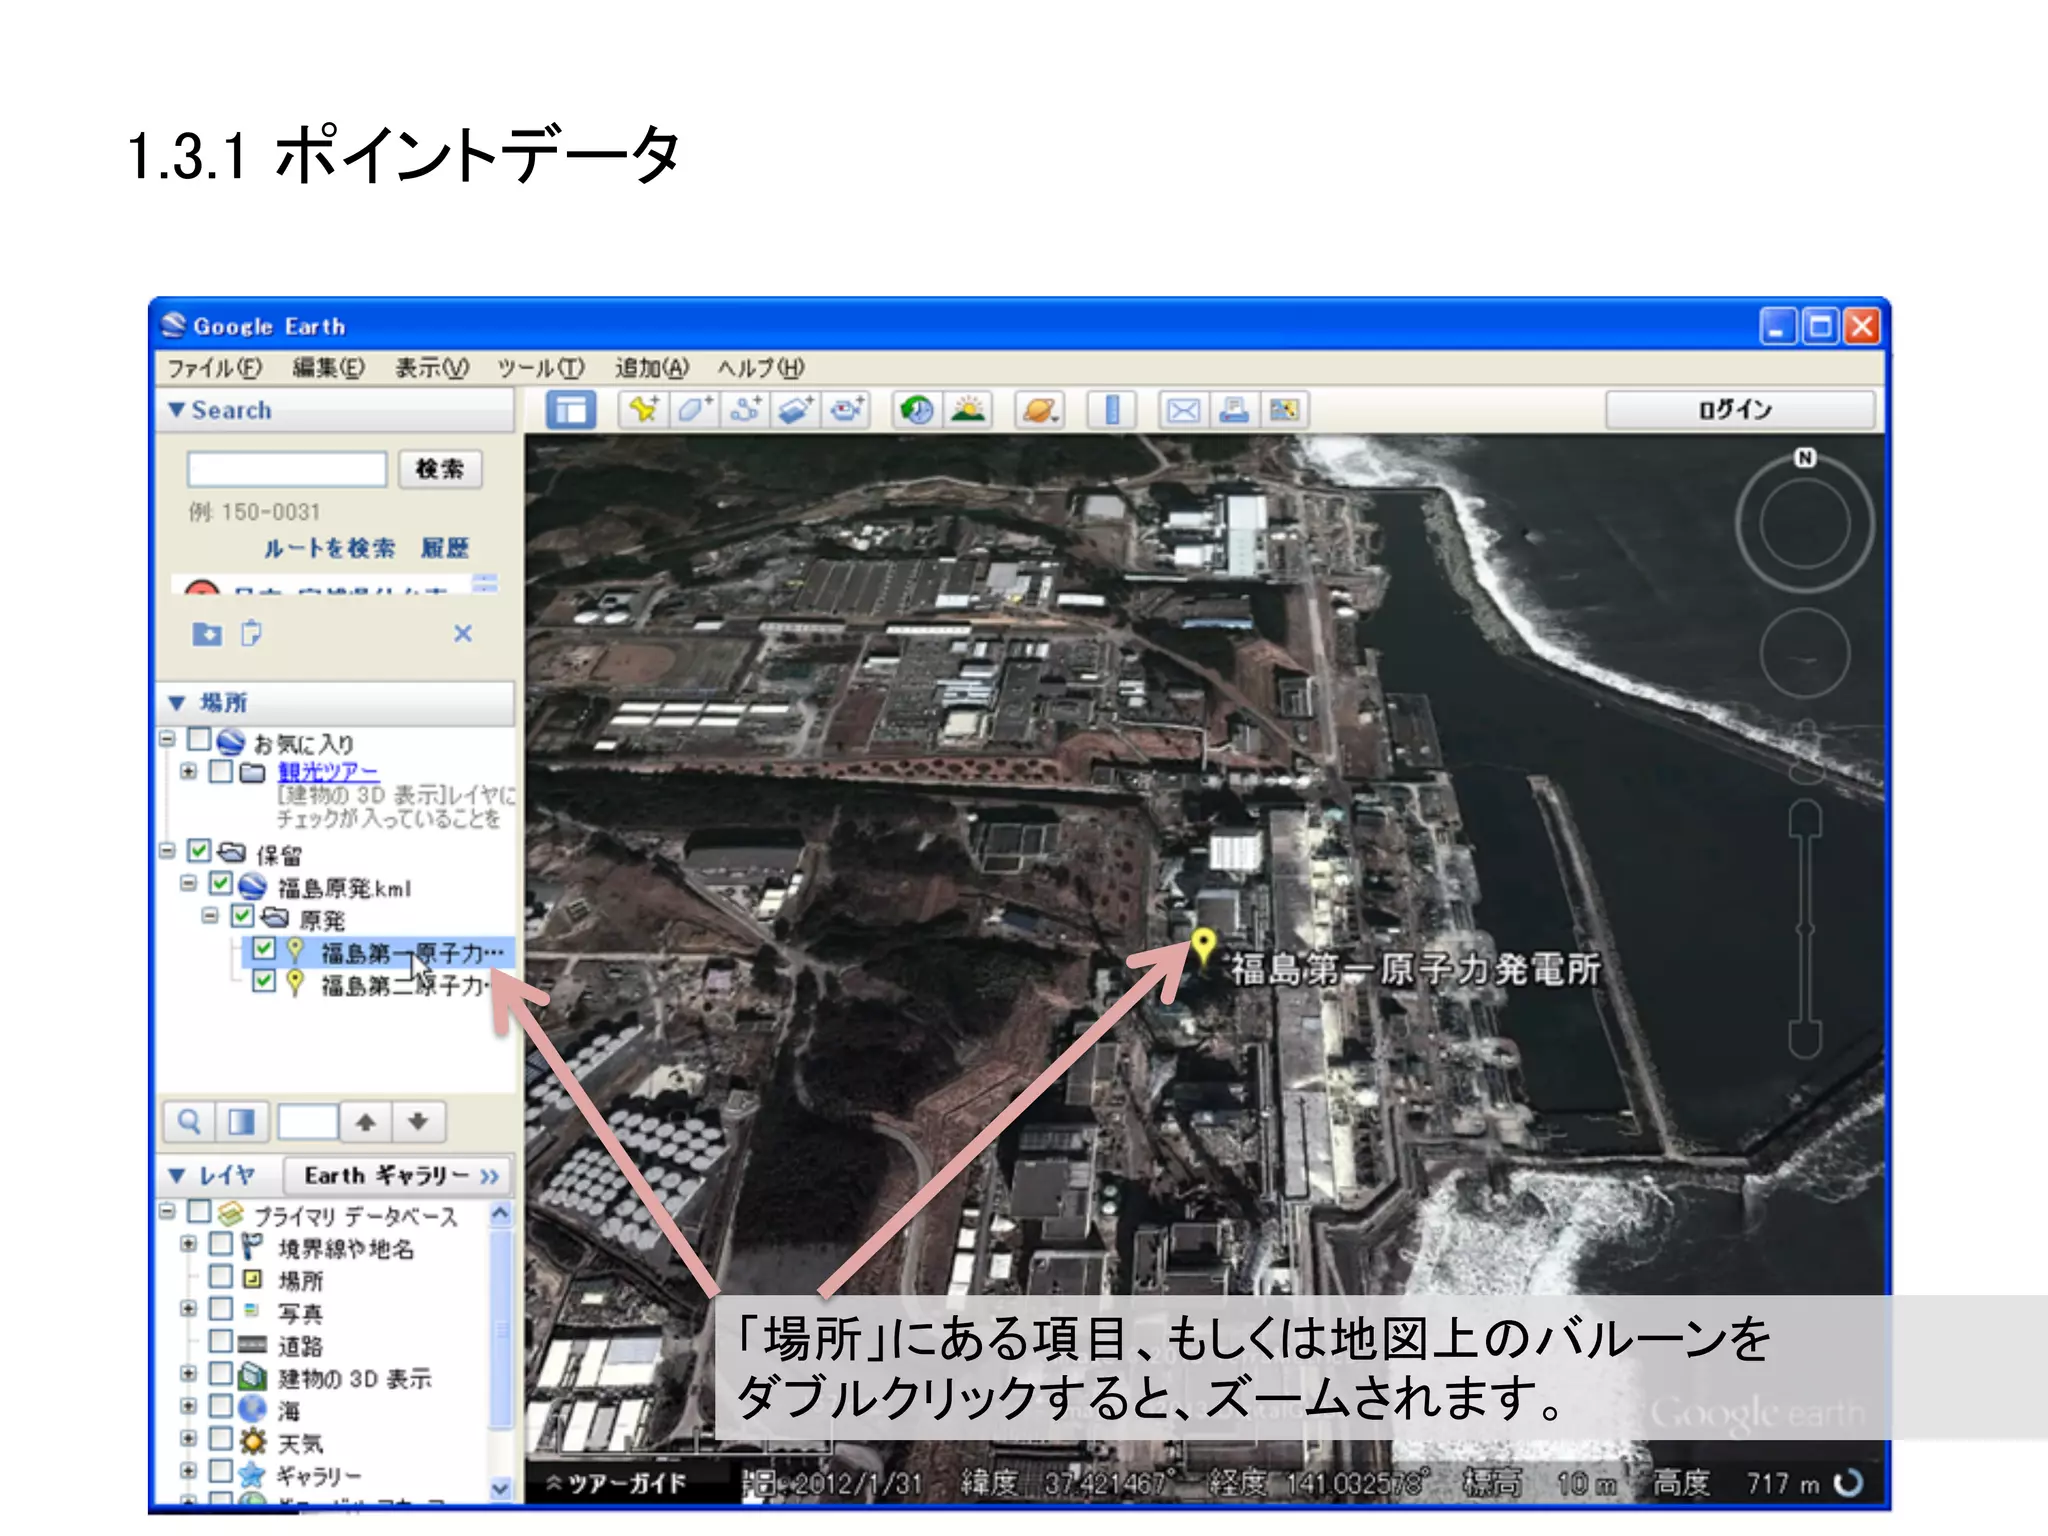Open the 編集(E) menu
This screenshot has height=1536, width=2048.
[x=328, y=368]
